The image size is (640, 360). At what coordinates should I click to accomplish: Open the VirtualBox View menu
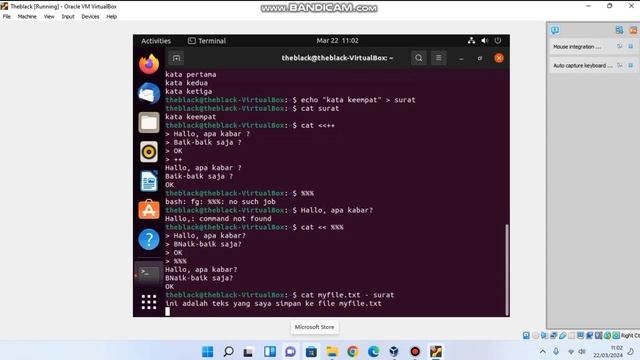pos(49,17)
